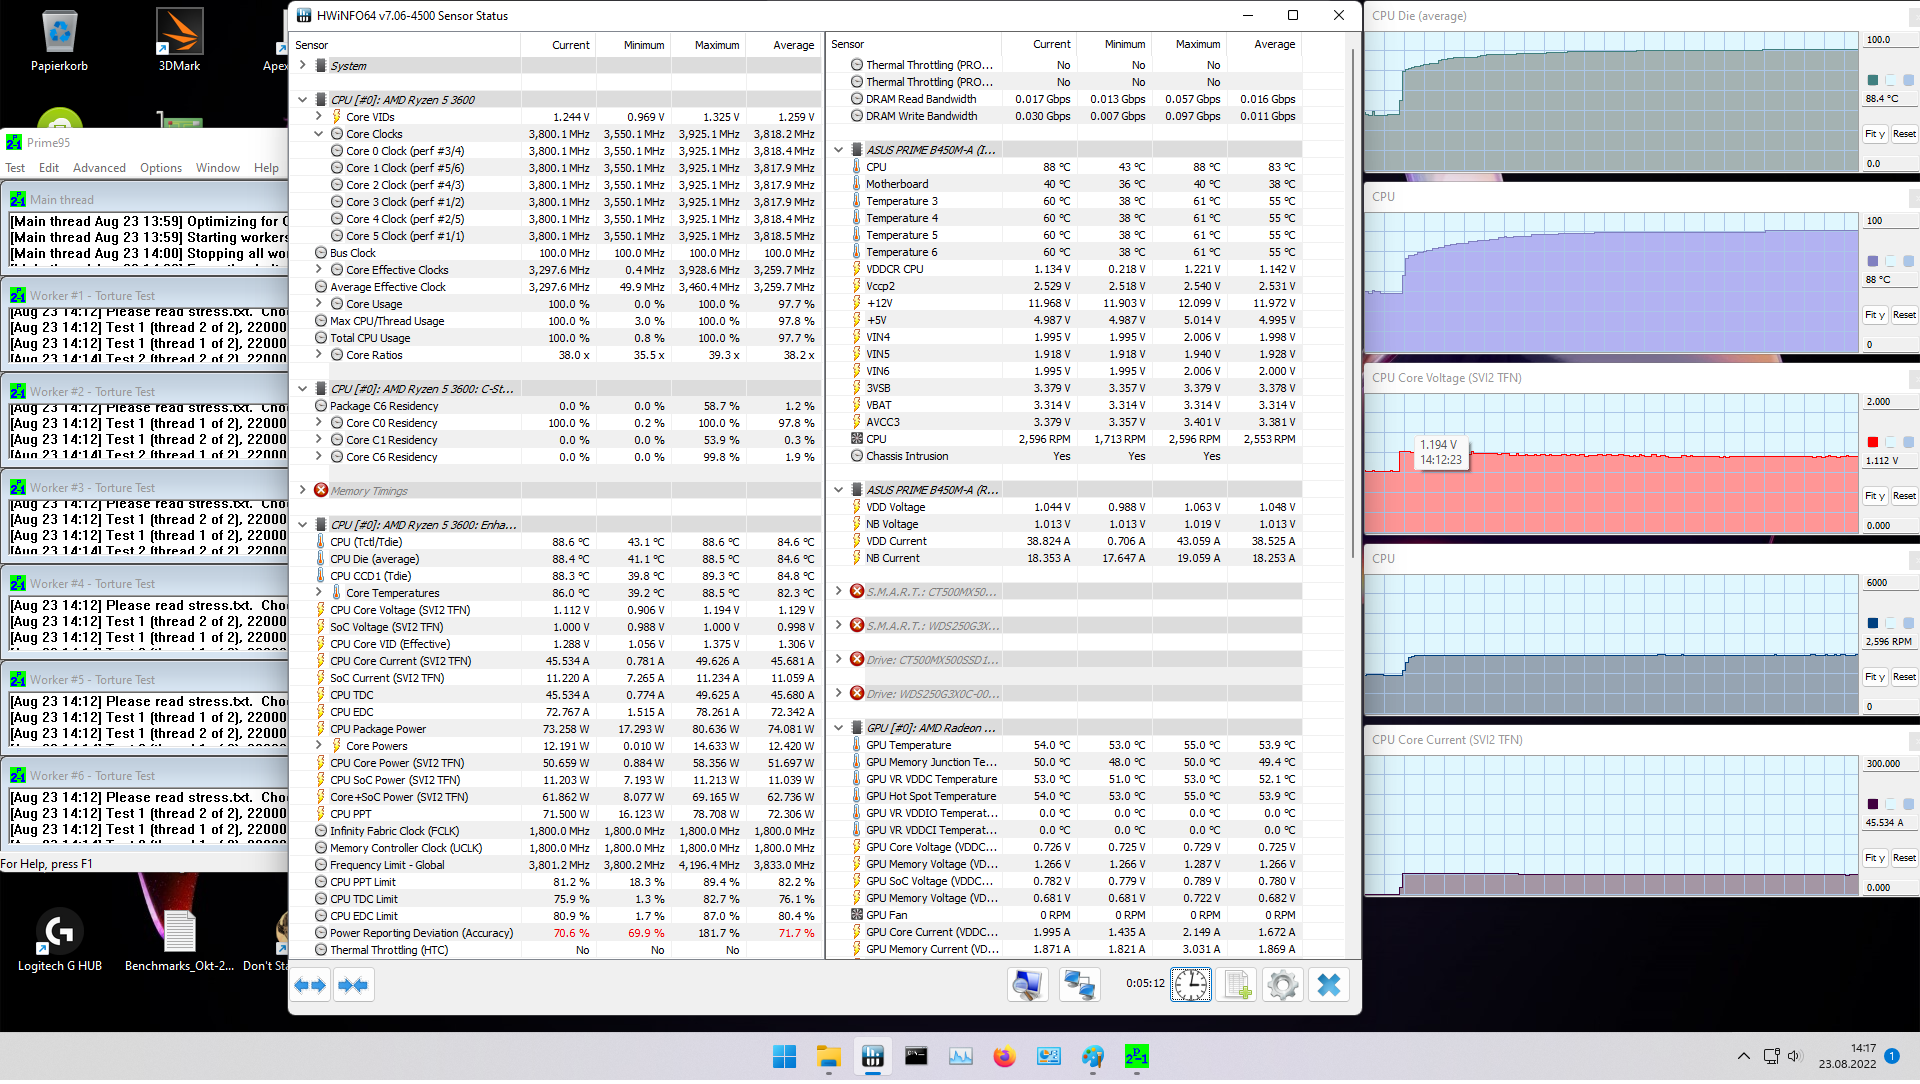The height and width of the screenshot is (1084, 1920).
Task: Expand the System sensor group
Action: [303, 65]
